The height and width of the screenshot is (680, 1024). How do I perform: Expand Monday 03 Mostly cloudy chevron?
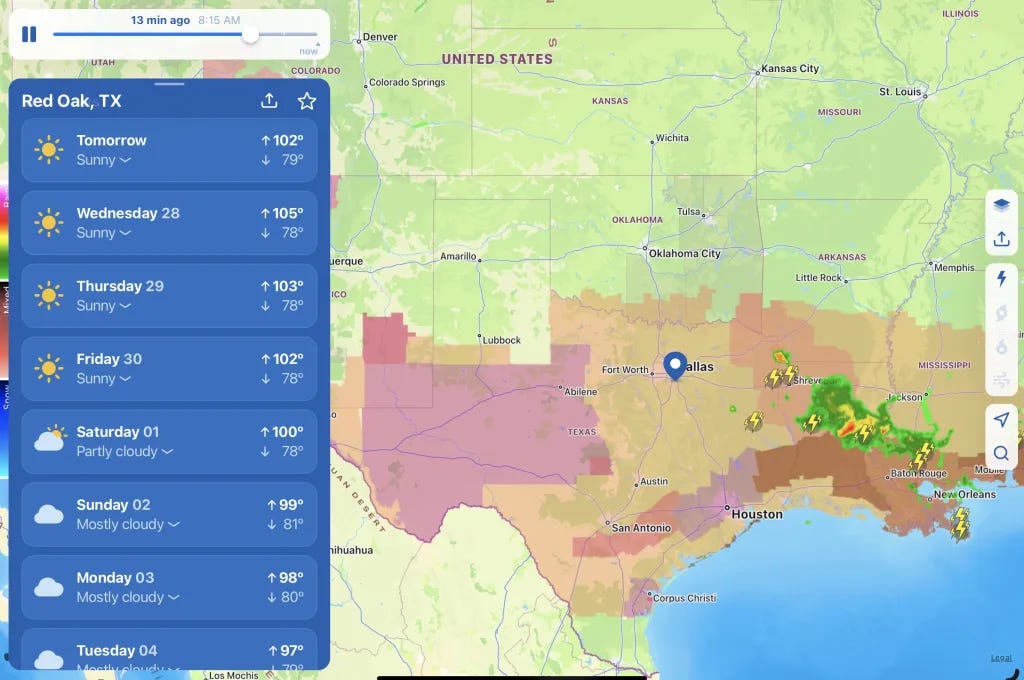(x=174, y=598)
